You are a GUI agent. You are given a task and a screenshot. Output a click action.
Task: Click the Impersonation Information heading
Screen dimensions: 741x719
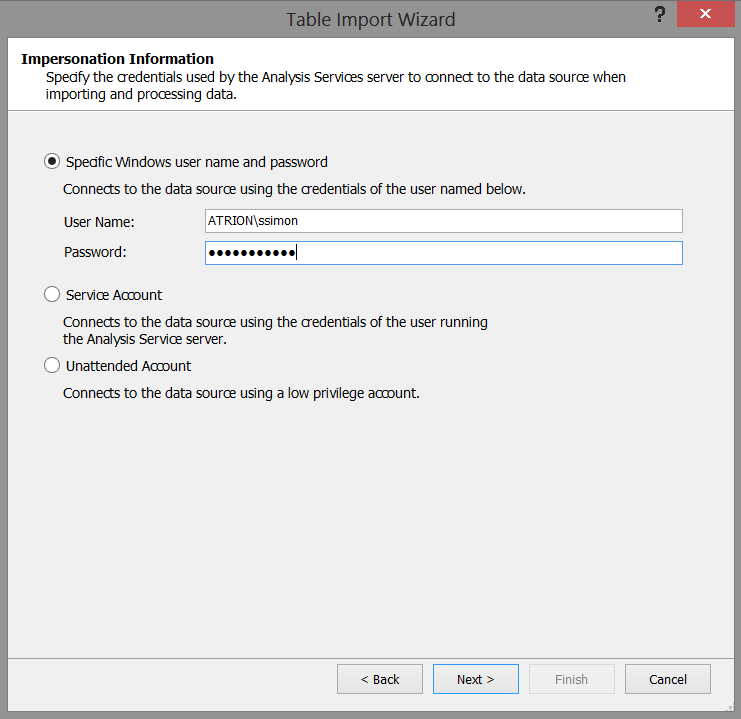tap(117, 59)
